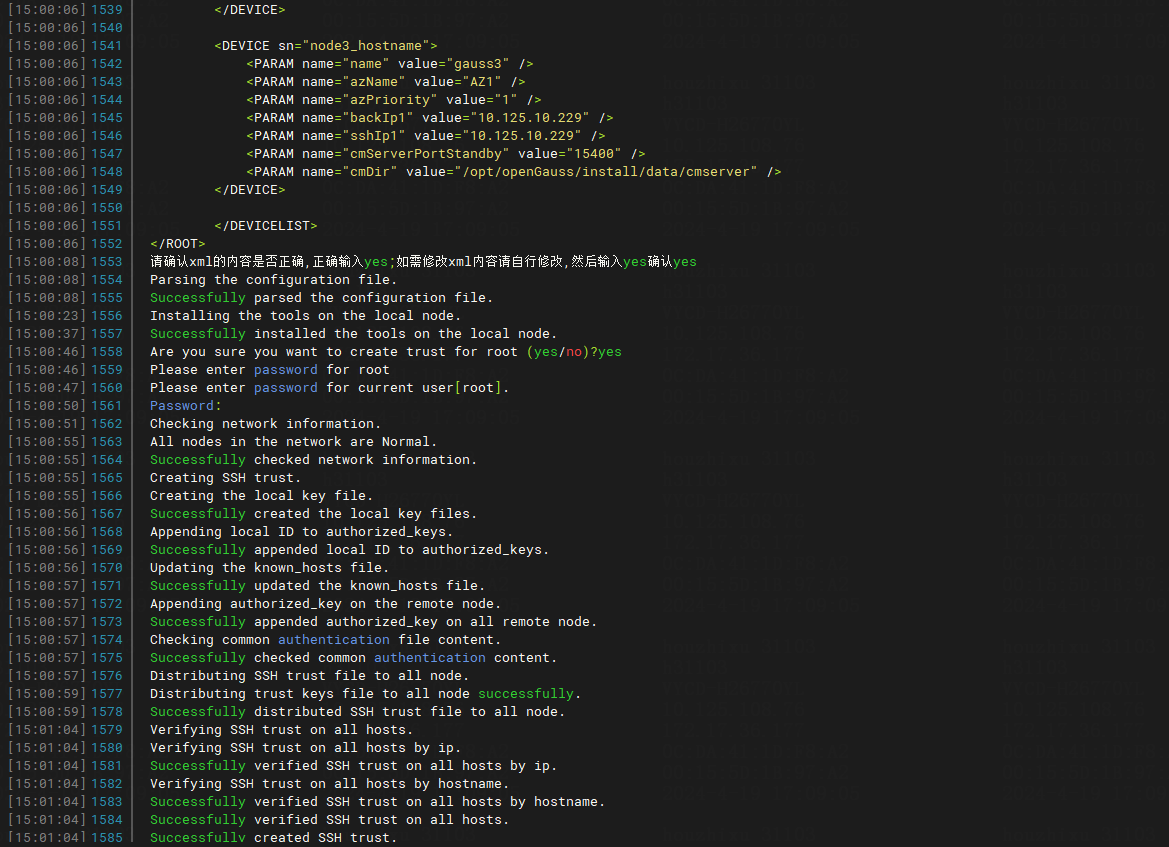Click the DEVICE sn="node3_hostname" line
The image size is (1169, 847).
326,45
